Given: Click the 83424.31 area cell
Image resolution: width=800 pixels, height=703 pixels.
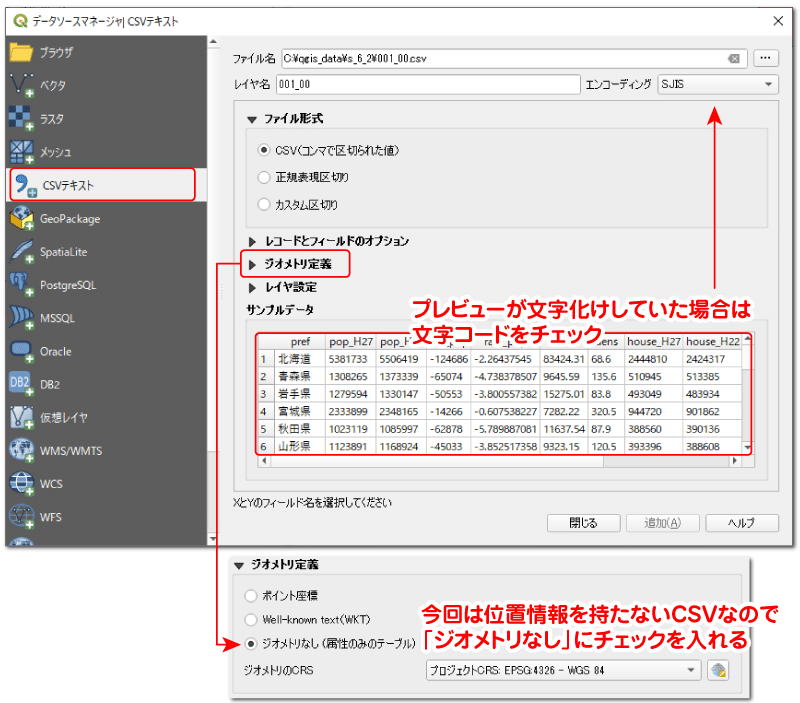Looking at the screenshot, I should tap(564, 359).
